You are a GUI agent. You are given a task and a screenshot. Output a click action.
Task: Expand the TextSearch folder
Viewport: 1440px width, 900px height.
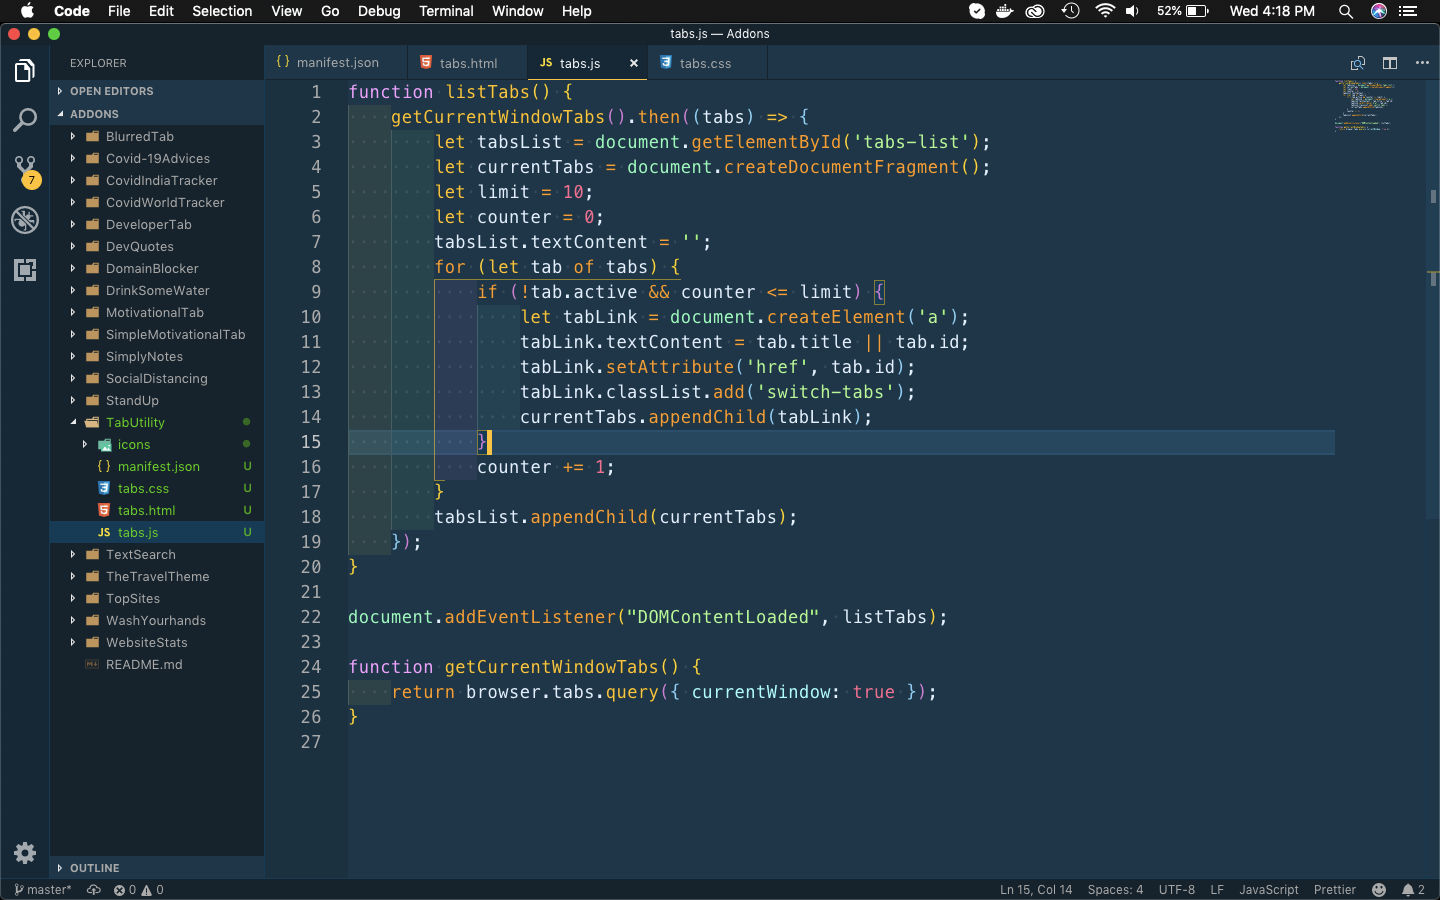coord(157,554)
